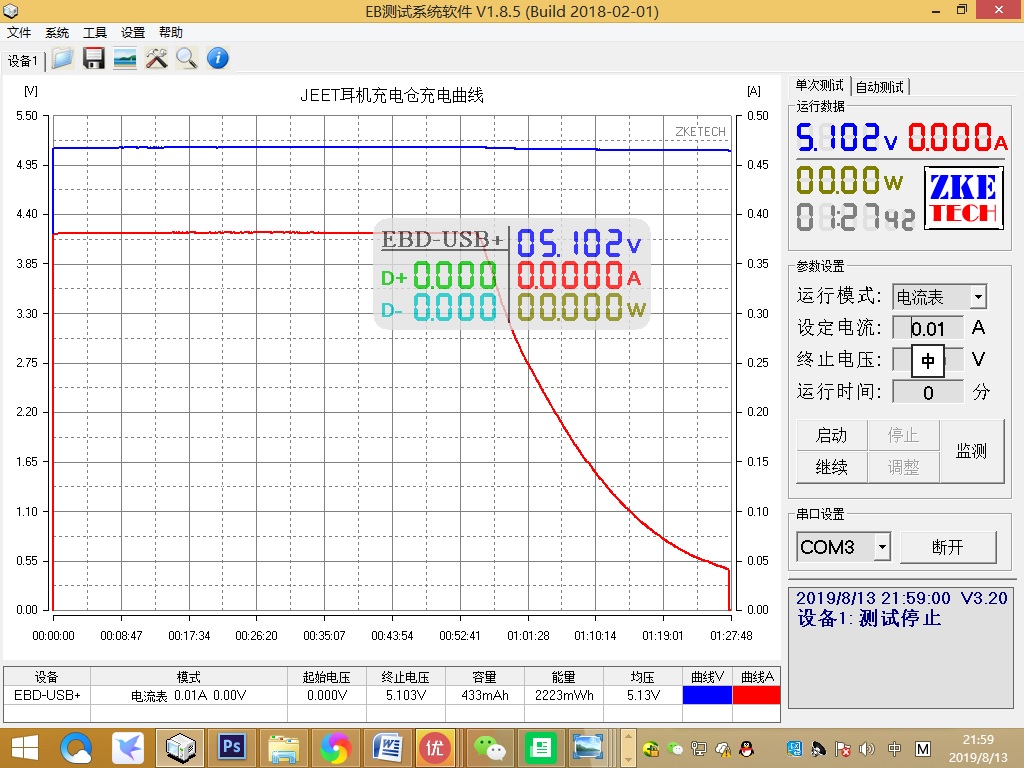Image resolution: width=1024 pixels, height=768 pixels.
Task: Click the small WeChat tray icon
Action: (675, 749)
